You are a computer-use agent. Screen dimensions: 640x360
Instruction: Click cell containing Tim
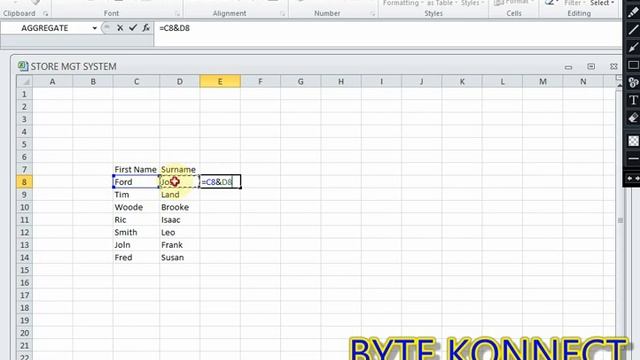point(136,195)
